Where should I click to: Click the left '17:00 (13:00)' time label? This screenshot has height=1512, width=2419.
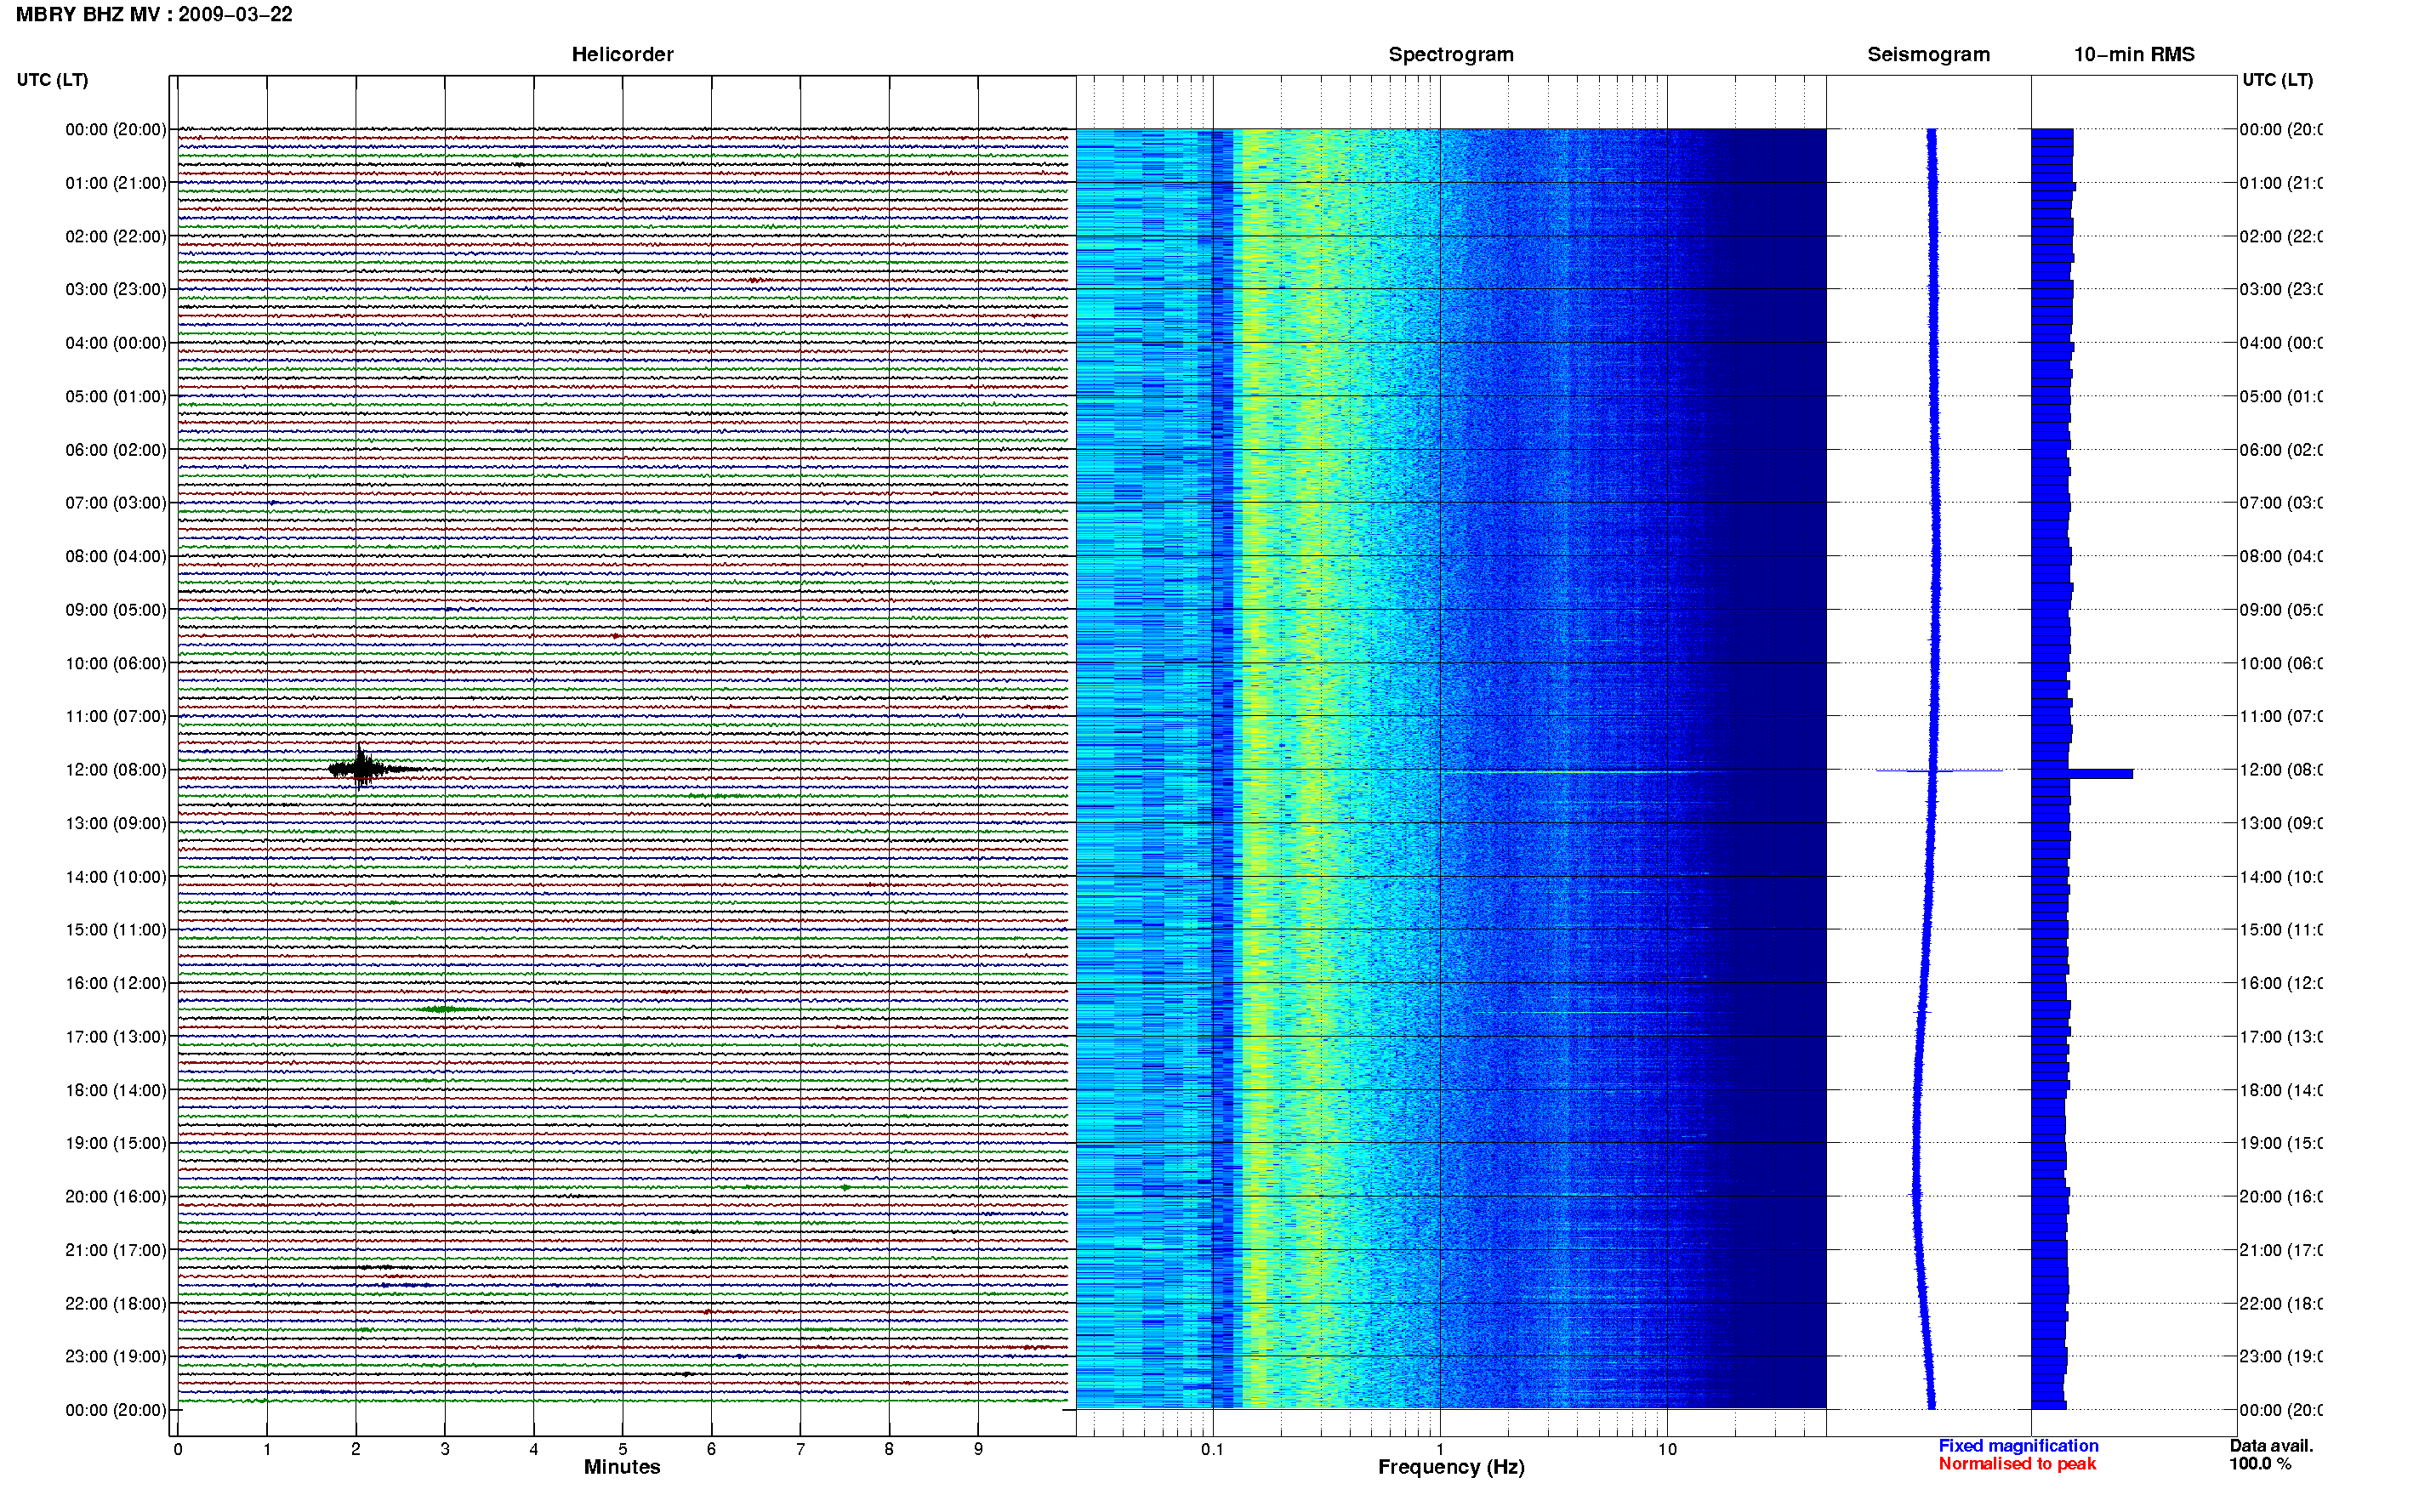coord(116,1036)
